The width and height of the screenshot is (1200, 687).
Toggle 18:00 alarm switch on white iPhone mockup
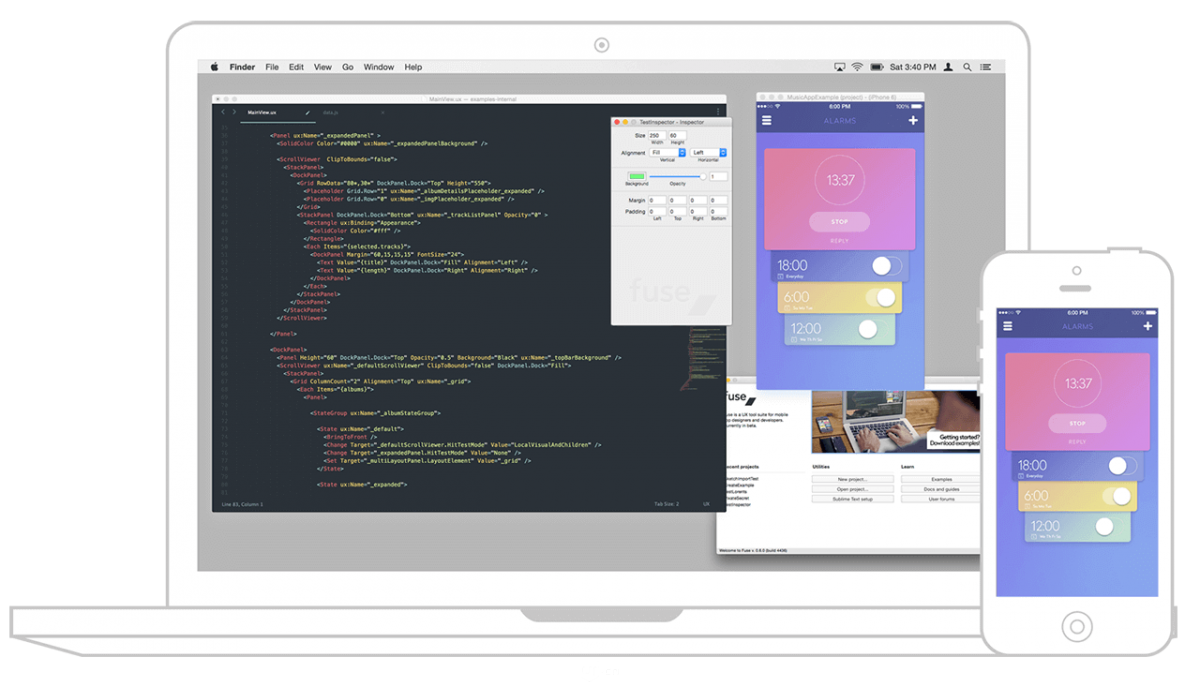pyautogui.click(x=1123, y=466)
